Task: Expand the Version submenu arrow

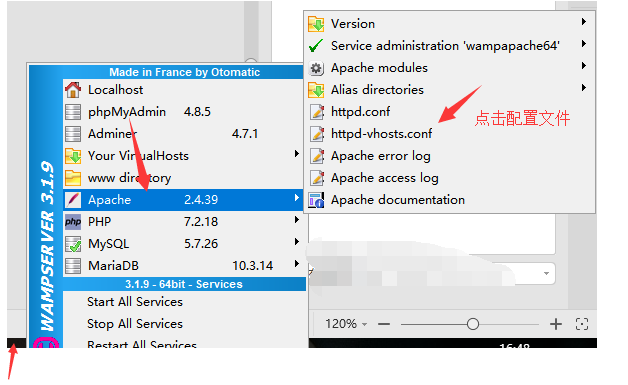Action: (x=584, y=22)
